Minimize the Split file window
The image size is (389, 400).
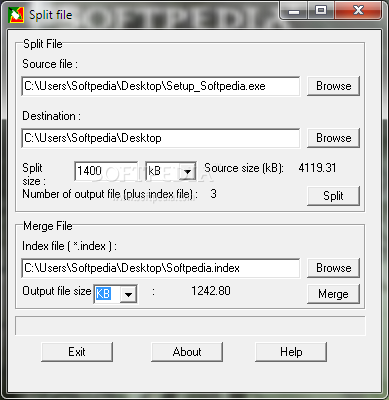294,11
